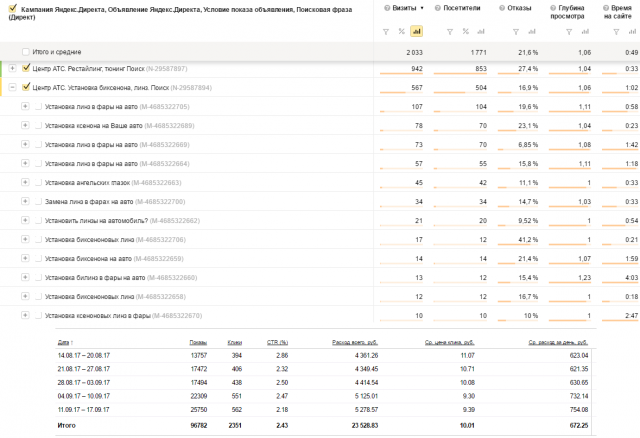
Task: Click the filter icon under Визиты
Action: tap(386, 31)
